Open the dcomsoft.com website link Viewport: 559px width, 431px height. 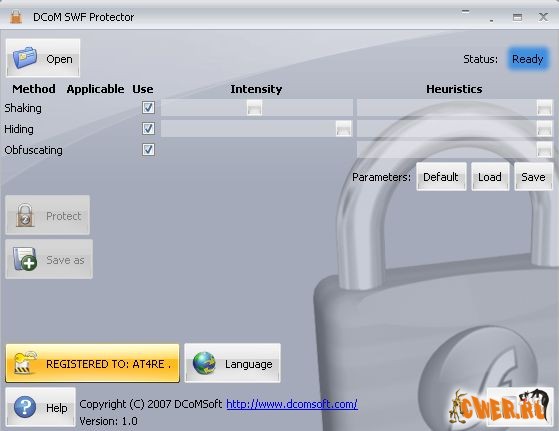click(292, 404)
